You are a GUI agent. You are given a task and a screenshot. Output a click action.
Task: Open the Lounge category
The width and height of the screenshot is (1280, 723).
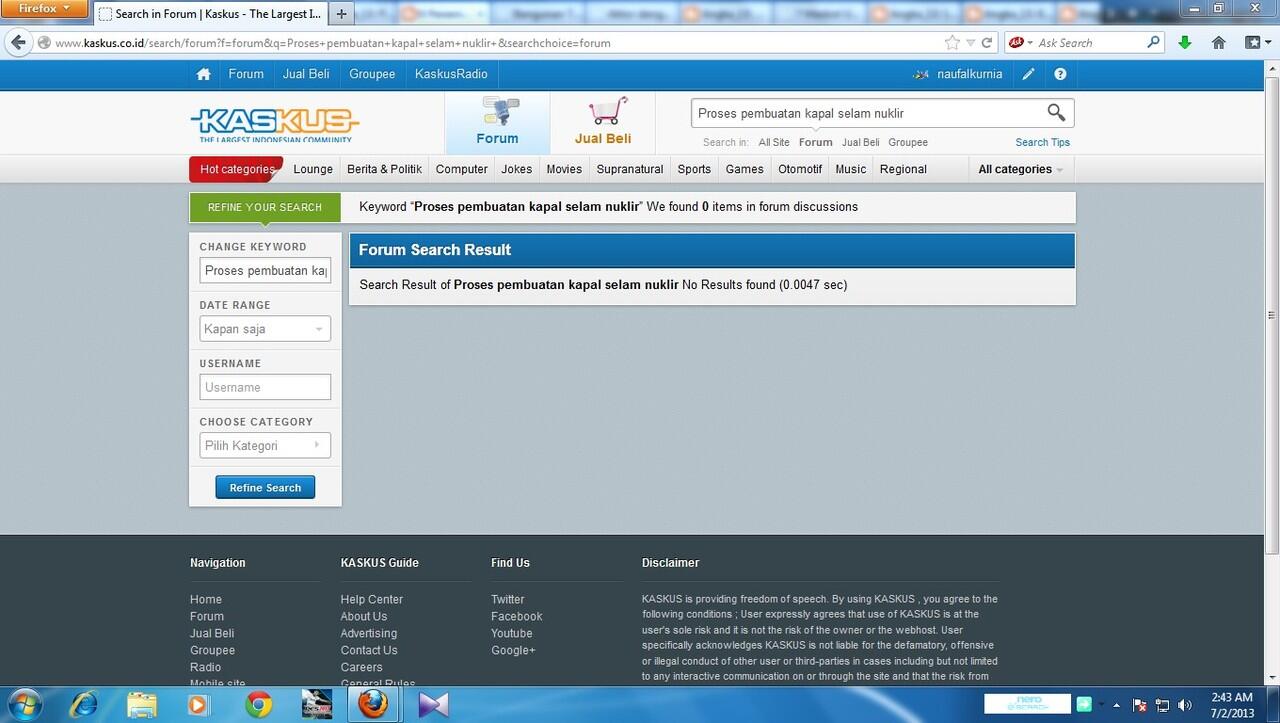coord(313,169)
